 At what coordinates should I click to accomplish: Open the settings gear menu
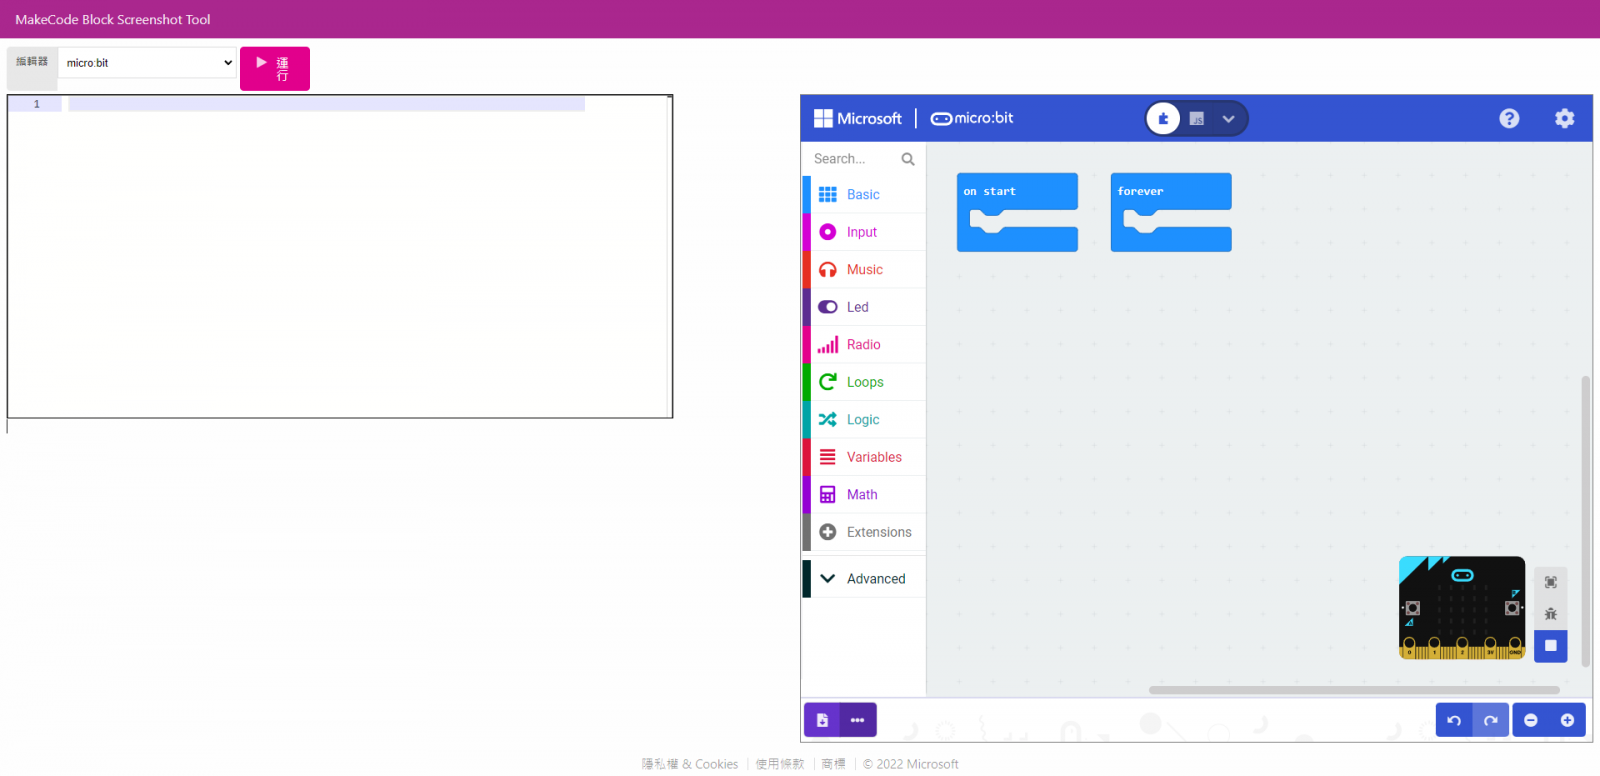1564,118
